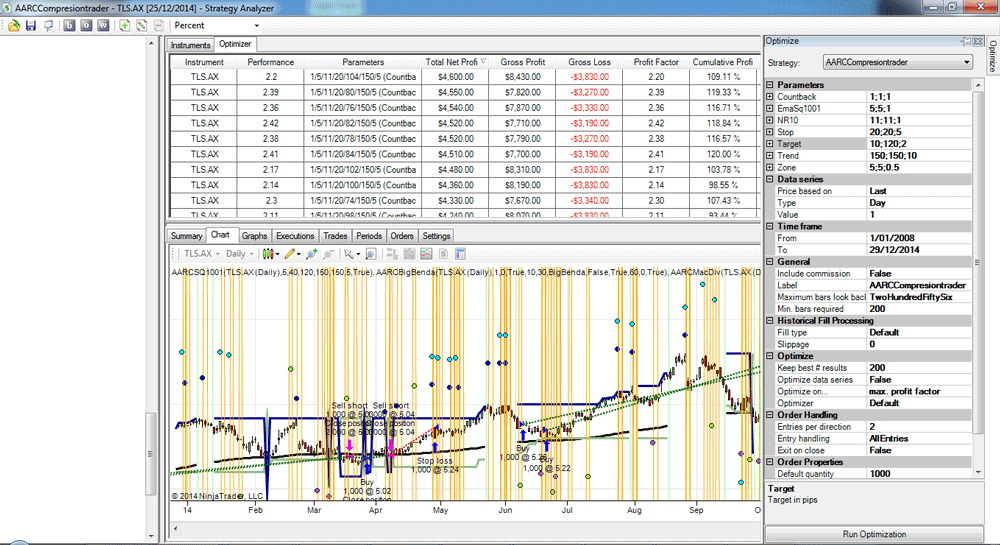This screenshot has height=545, width=1000.
Task: Click the grayed-out remove document icon
Action: point(159,25)
